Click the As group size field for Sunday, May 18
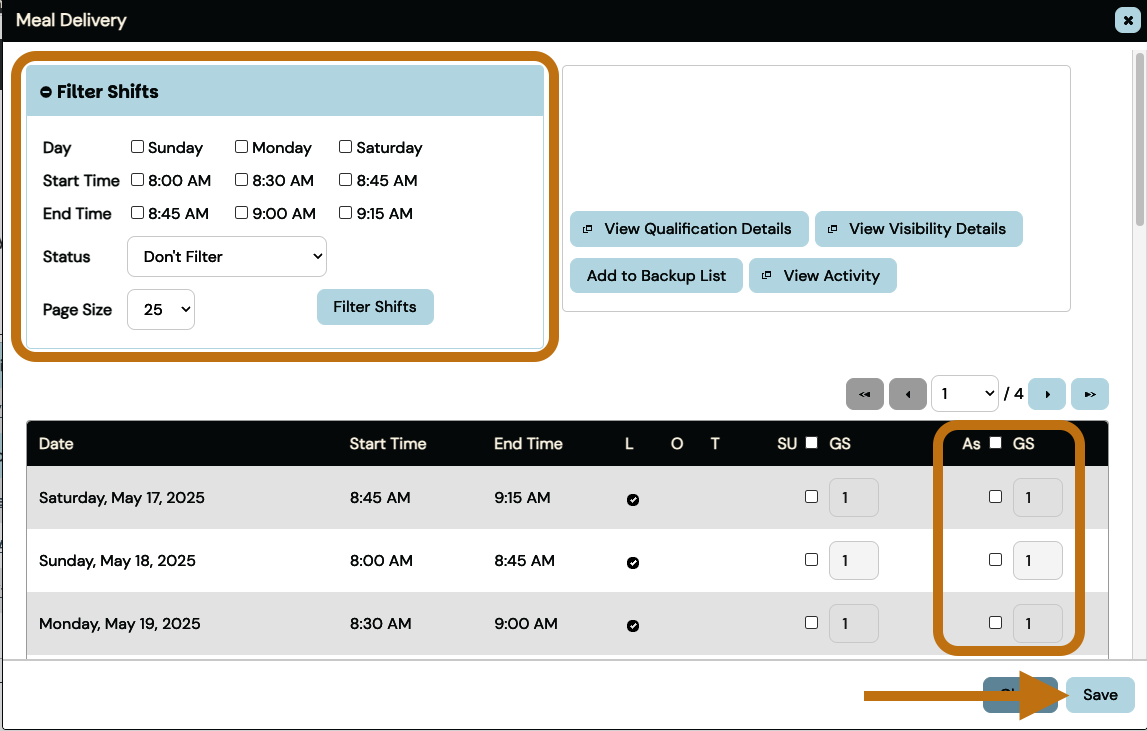 [x=1037, y=560]
